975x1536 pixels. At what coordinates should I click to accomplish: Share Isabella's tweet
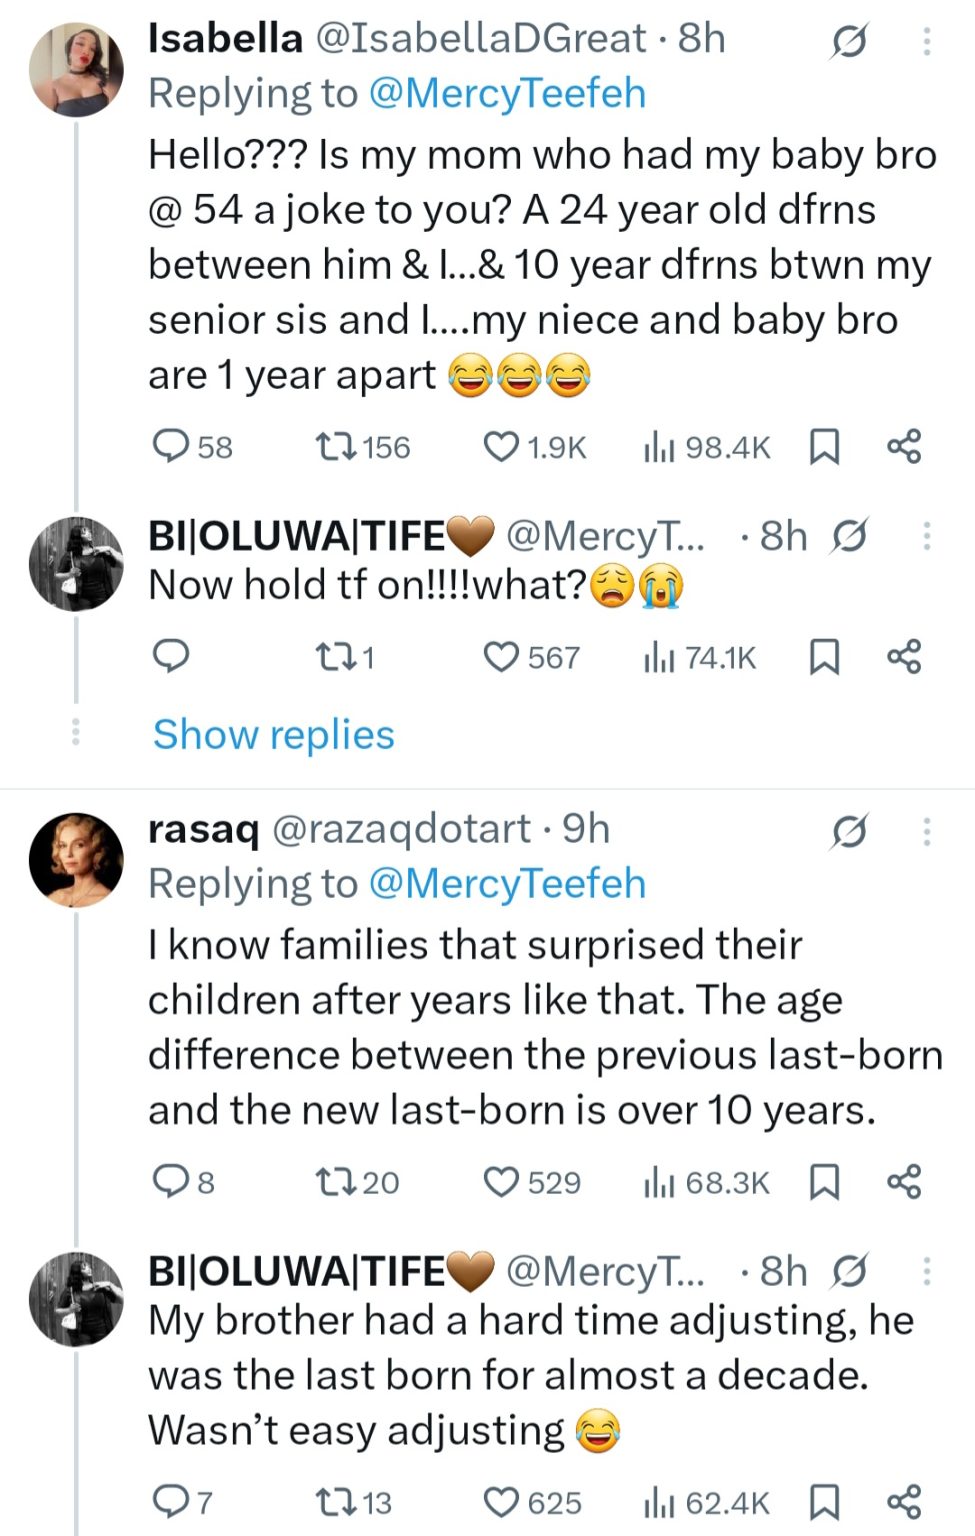click(904, 447)
